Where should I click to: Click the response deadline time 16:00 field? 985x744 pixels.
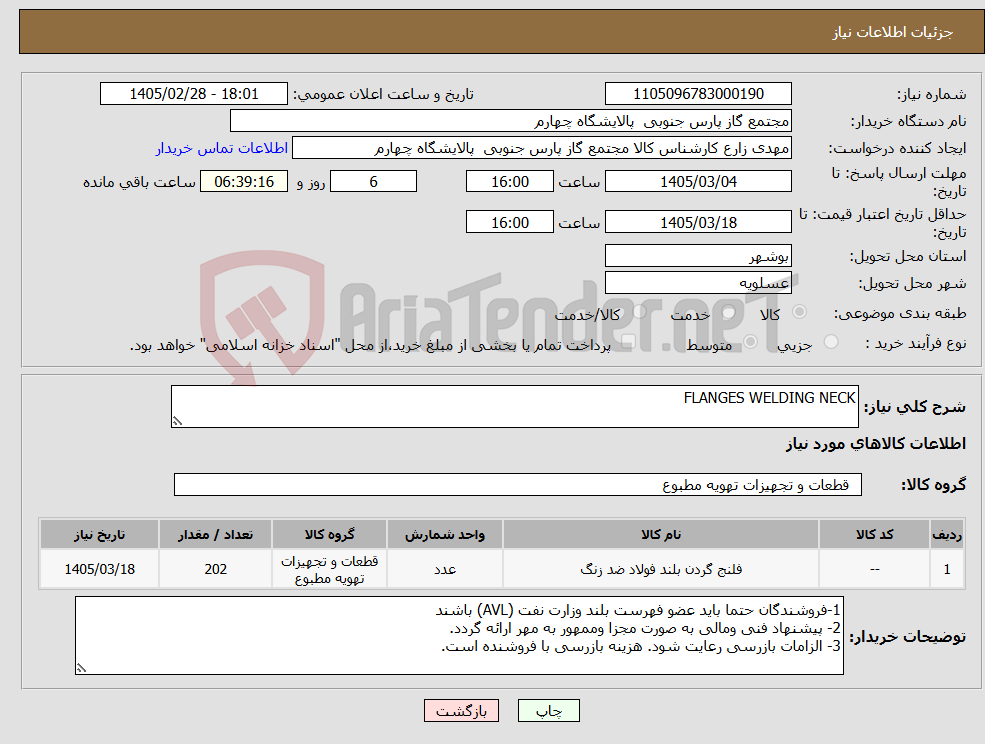(509, 182)
